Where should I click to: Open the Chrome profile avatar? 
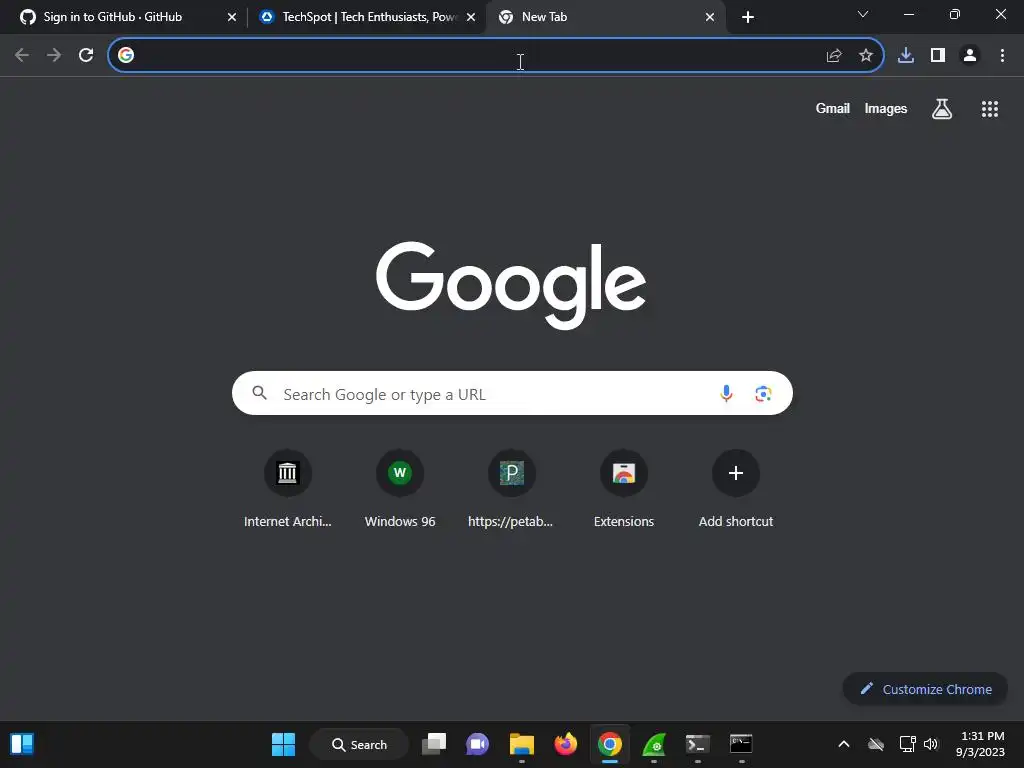(x=970, y=56)
